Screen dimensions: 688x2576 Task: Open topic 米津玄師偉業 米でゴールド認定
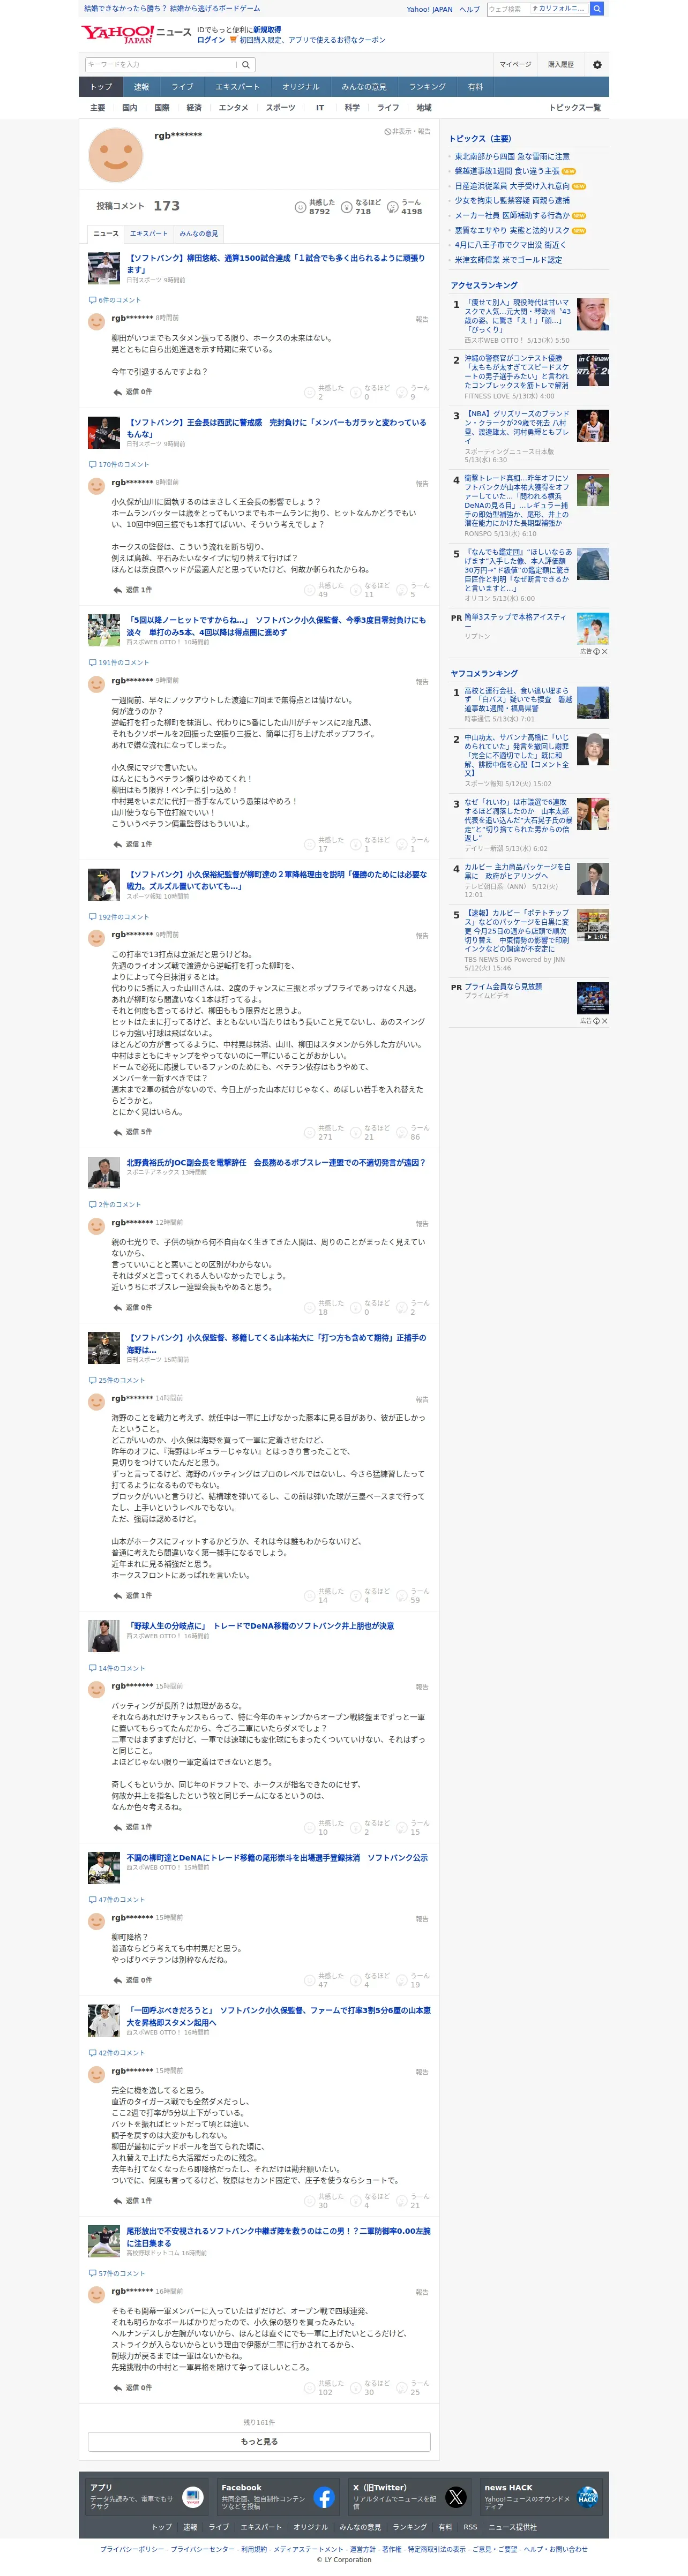(508, 260)
